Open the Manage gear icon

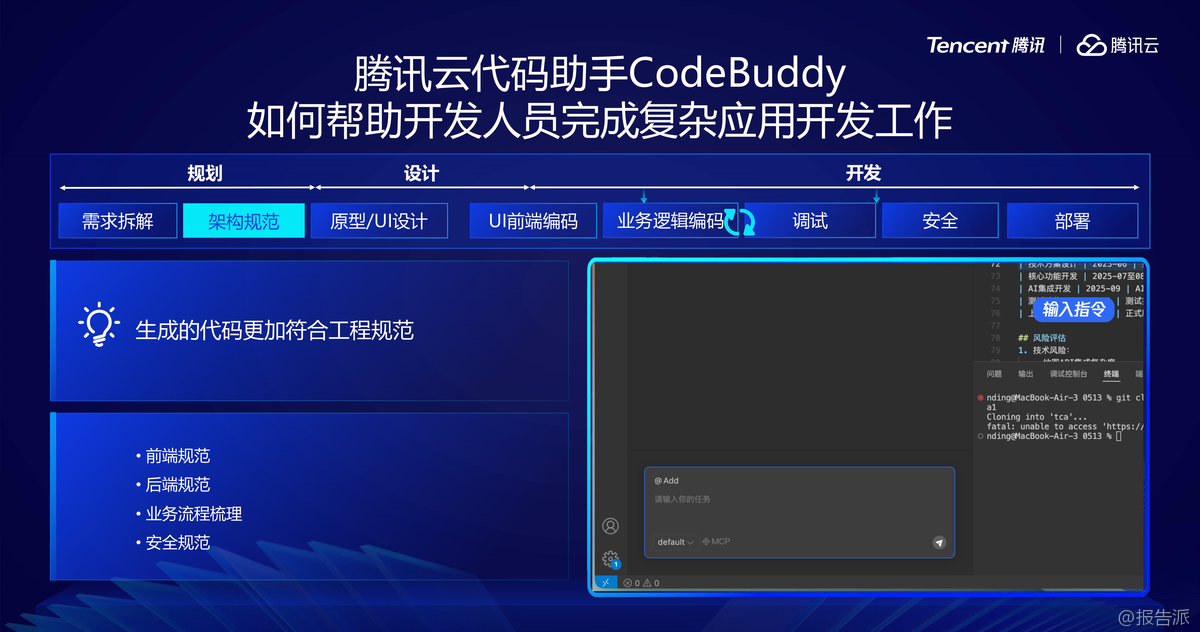pyautogui.click(x=610, y=559)
